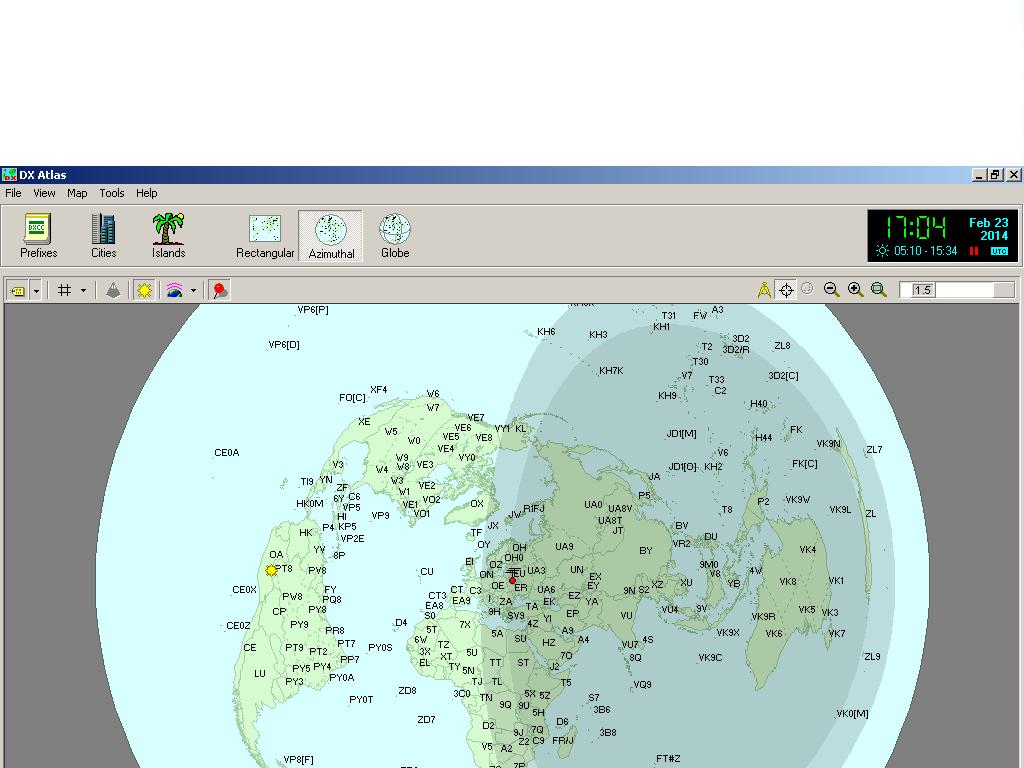The width and height of the screenshot is (1024, 768).
Task: Click the UTC indicator on the clock
Action: [x=998, y=251]
